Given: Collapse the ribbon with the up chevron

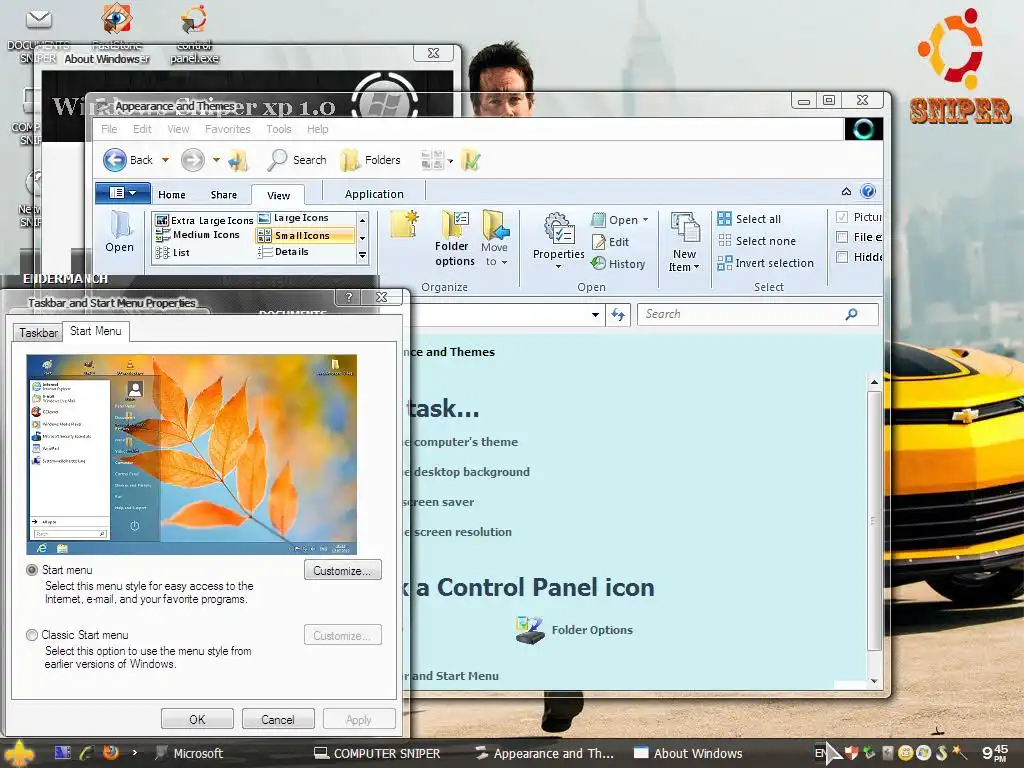Looking at the screenshot, I should pos(846,191).
